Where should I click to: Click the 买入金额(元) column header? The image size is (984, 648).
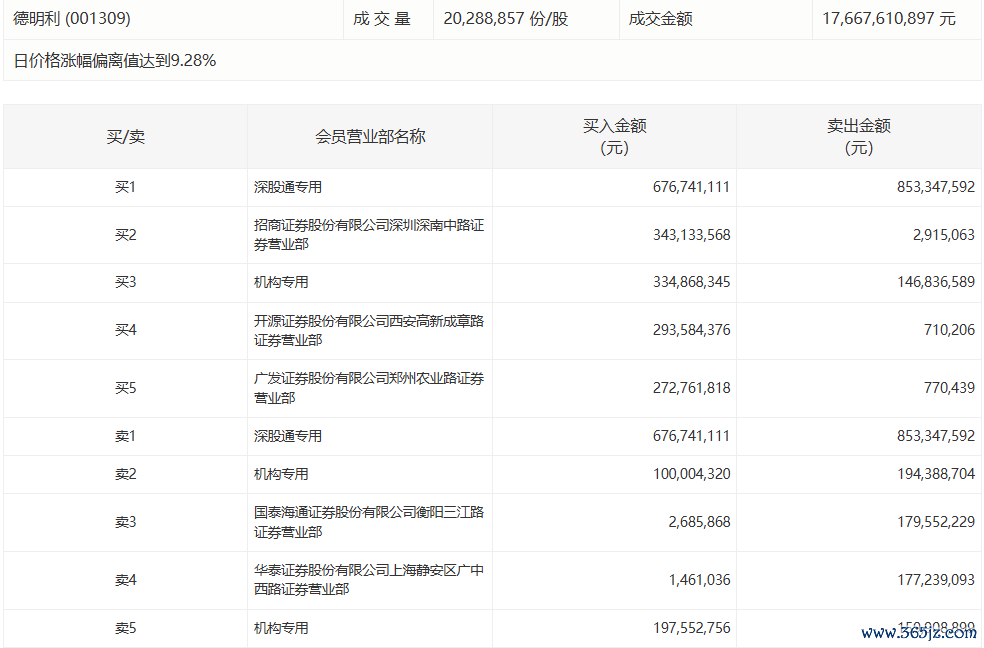[614, 137]
